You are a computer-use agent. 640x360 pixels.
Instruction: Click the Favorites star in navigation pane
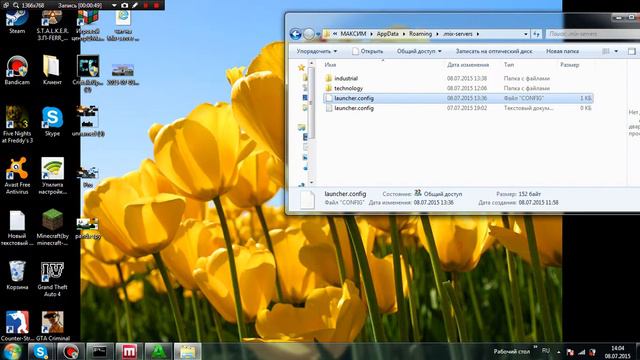(x=301, y=67)
